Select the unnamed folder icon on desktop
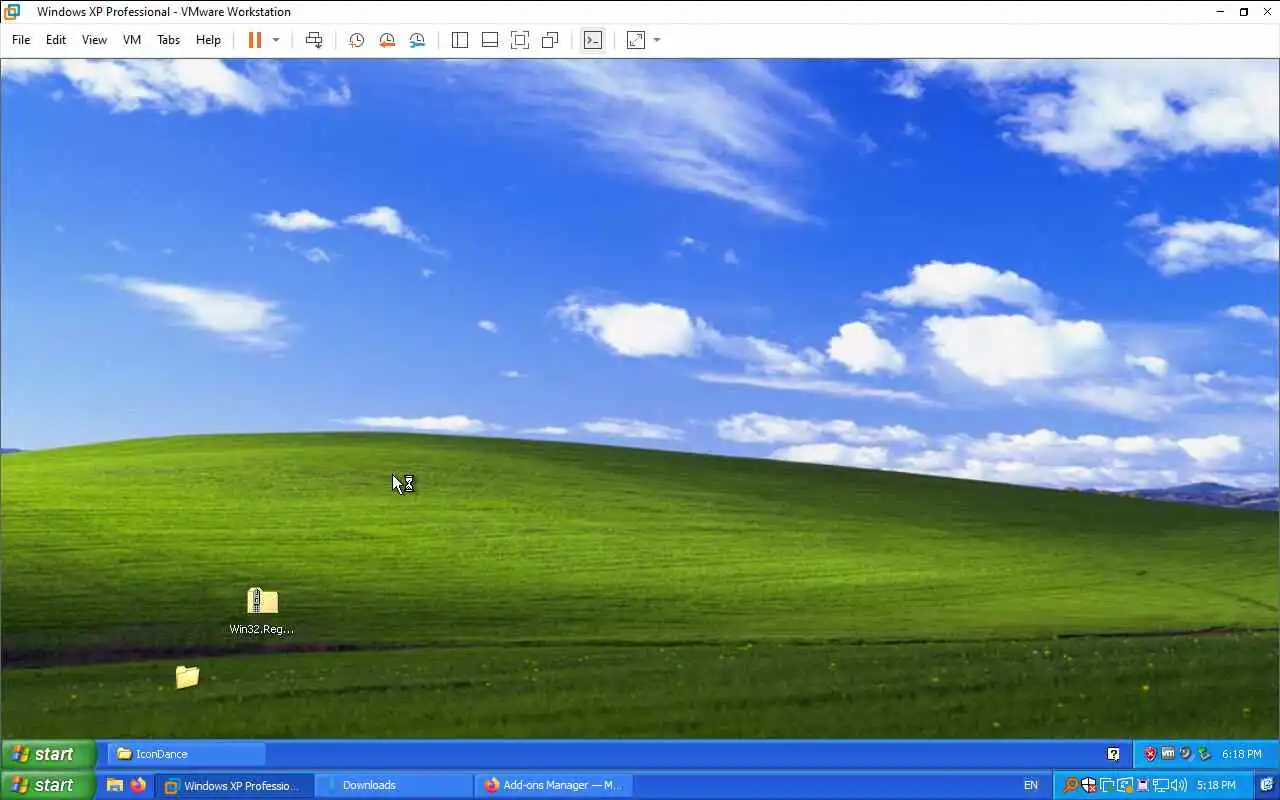This screenshot has height=800, width=1280. pyautogui.click(x=187, y=677)
